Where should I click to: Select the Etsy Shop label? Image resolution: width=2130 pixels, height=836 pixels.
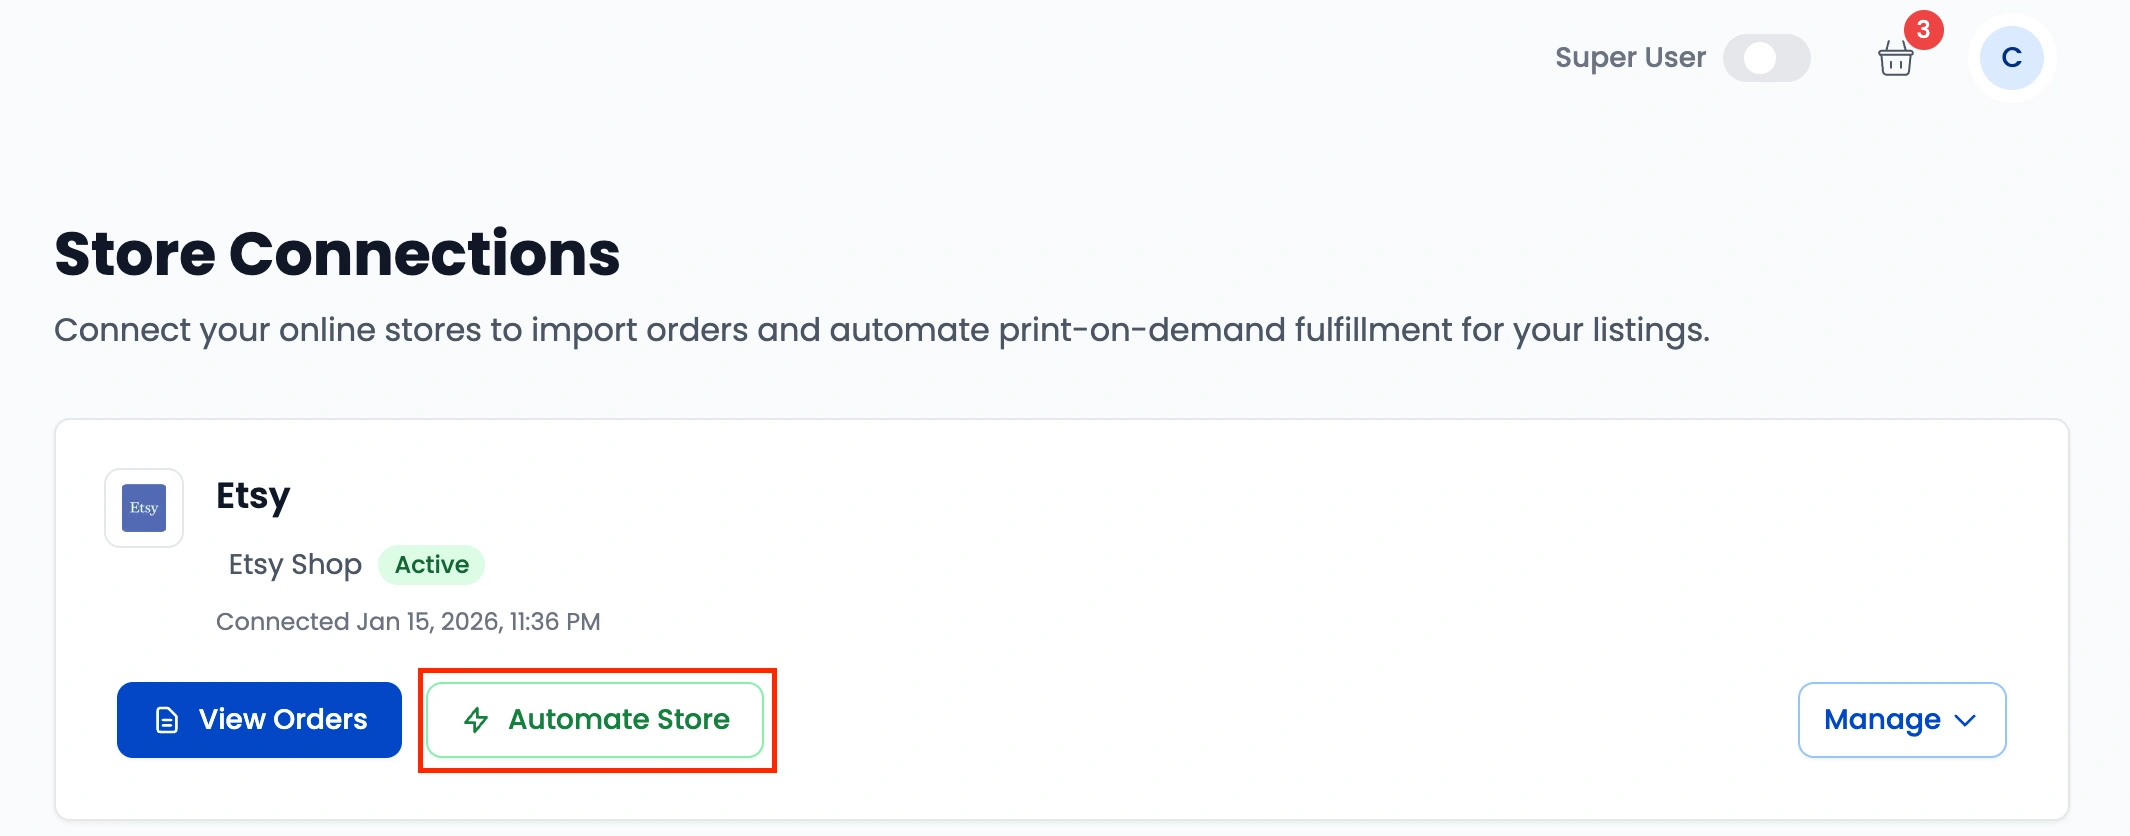coord(295,564)
